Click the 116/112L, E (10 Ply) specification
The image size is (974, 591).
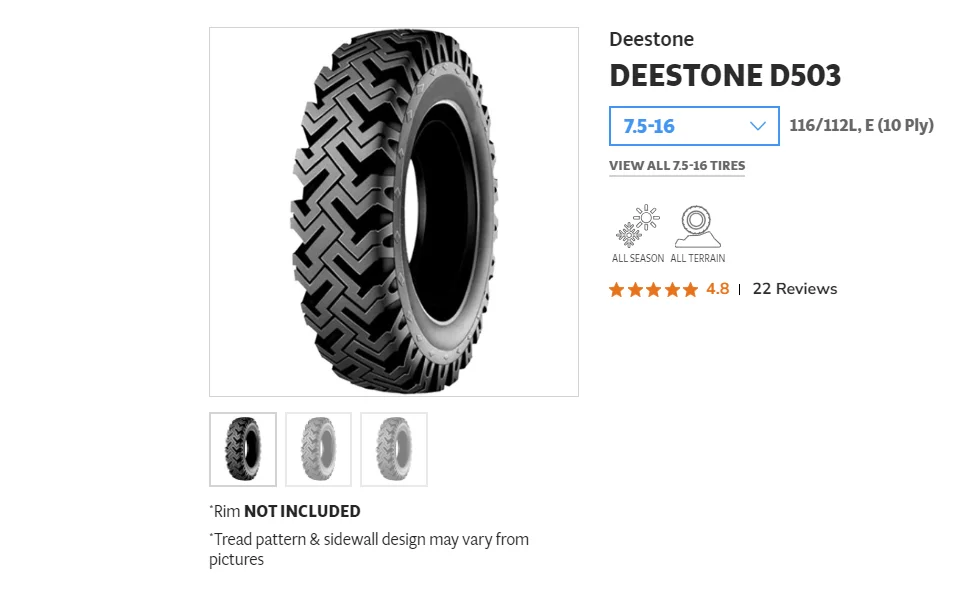[x=861, y=126]
